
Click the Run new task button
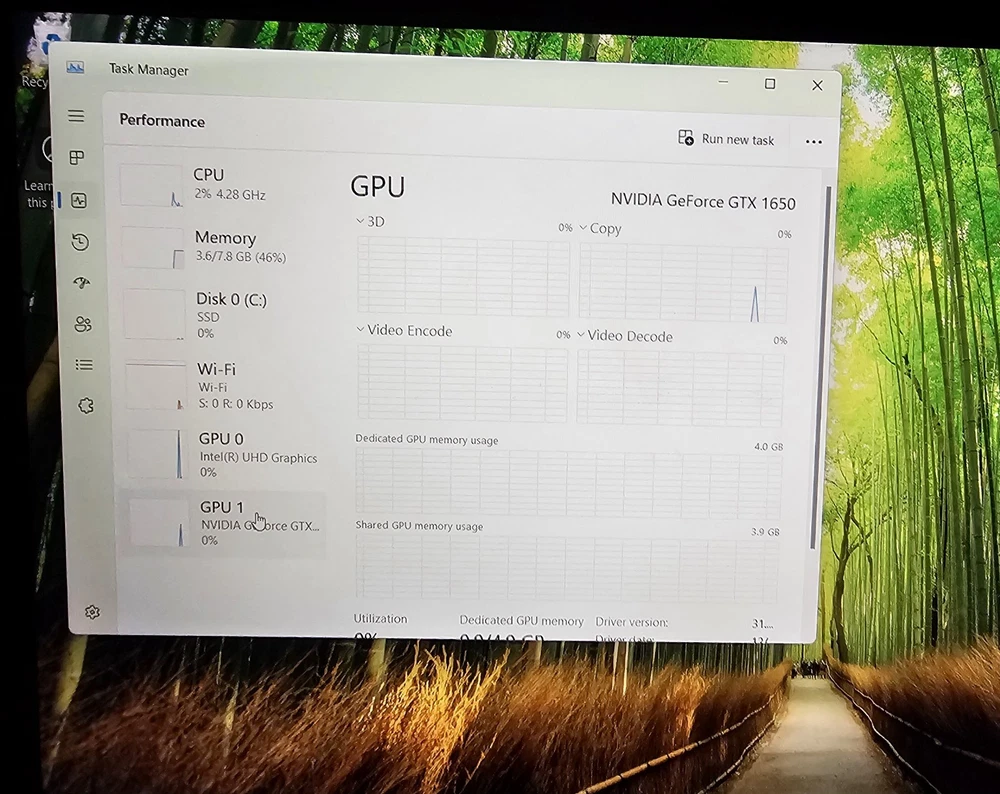click(726, 139)
